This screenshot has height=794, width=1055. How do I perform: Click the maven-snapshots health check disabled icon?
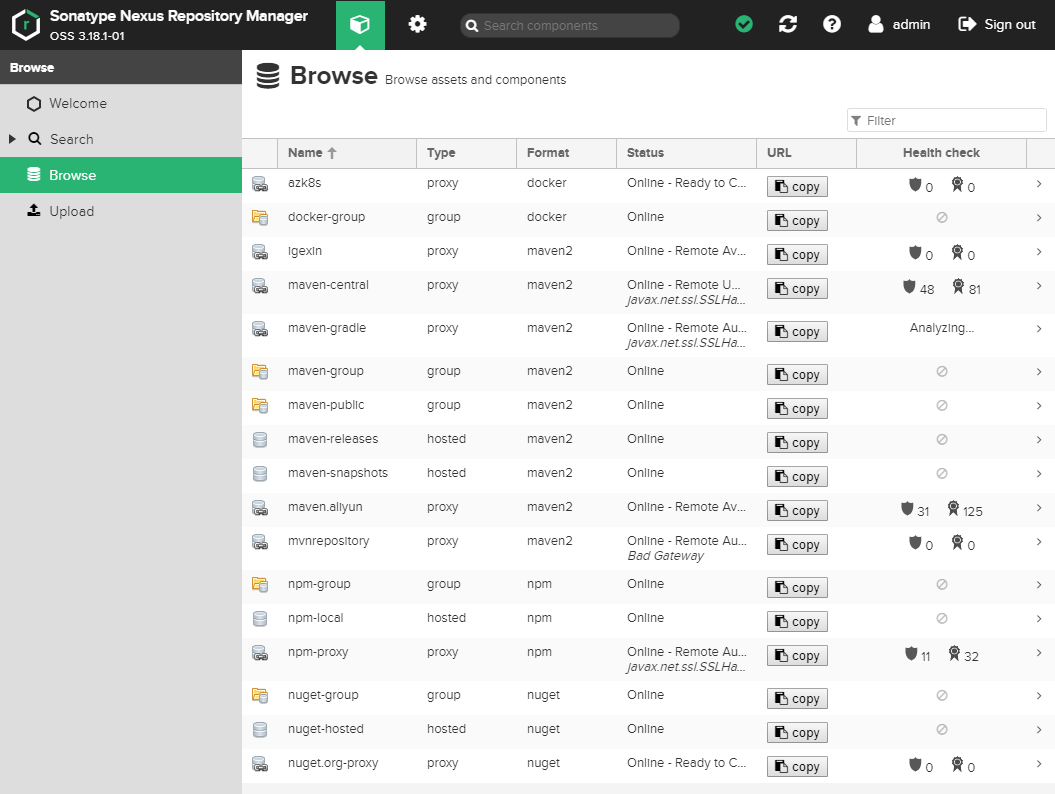(x=942, y=474)
